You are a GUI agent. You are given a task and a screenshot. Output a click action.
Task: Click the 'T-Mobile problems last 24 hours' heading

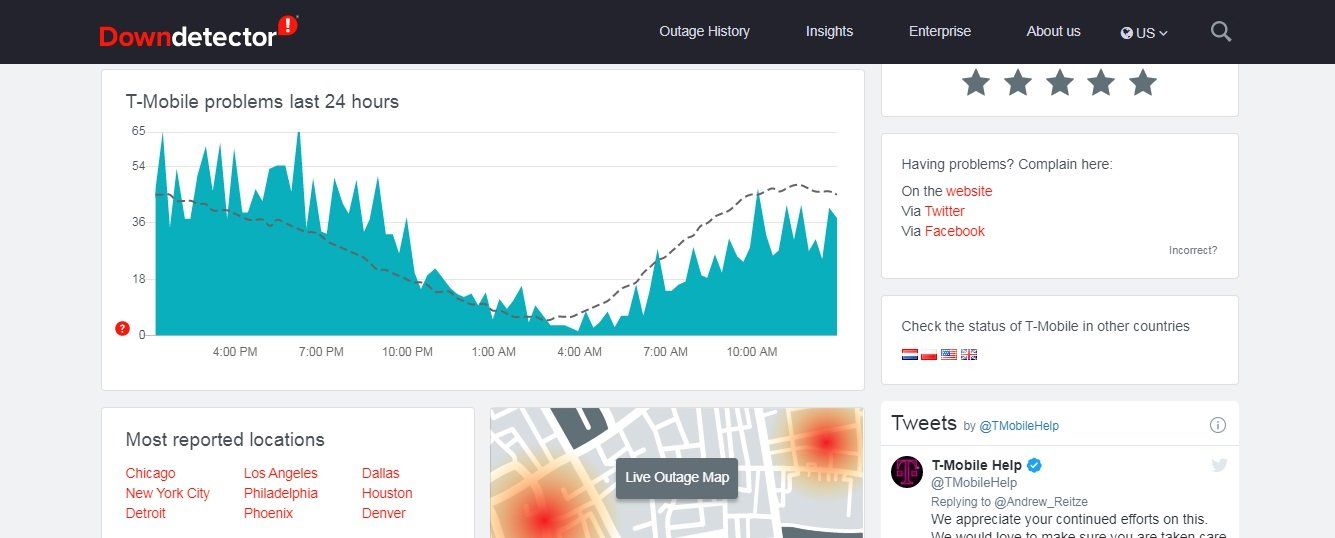(x=262, y=101)
